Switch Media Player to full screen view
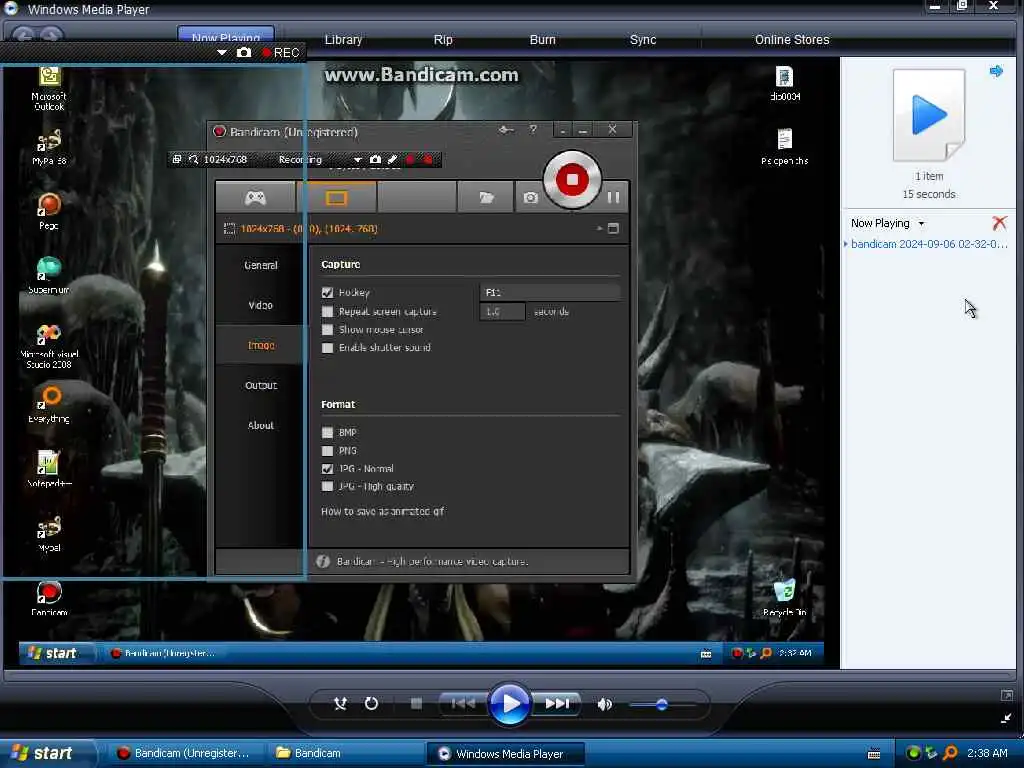 click(x=1006, y=696)
